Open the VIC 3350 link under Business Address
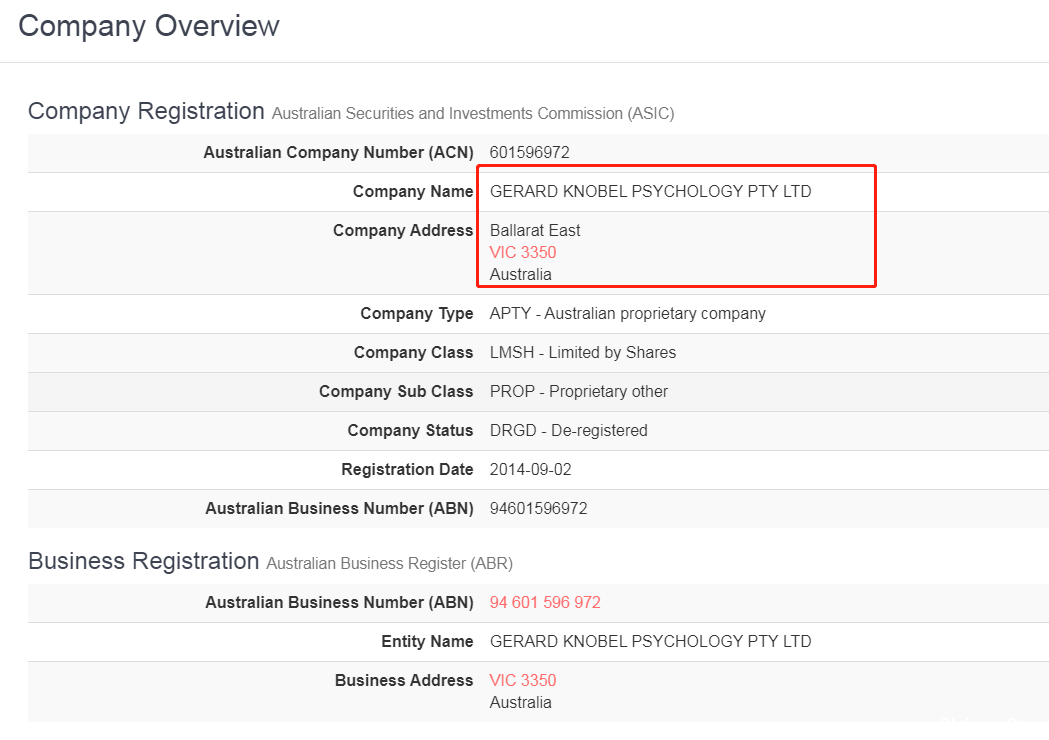 522,680
